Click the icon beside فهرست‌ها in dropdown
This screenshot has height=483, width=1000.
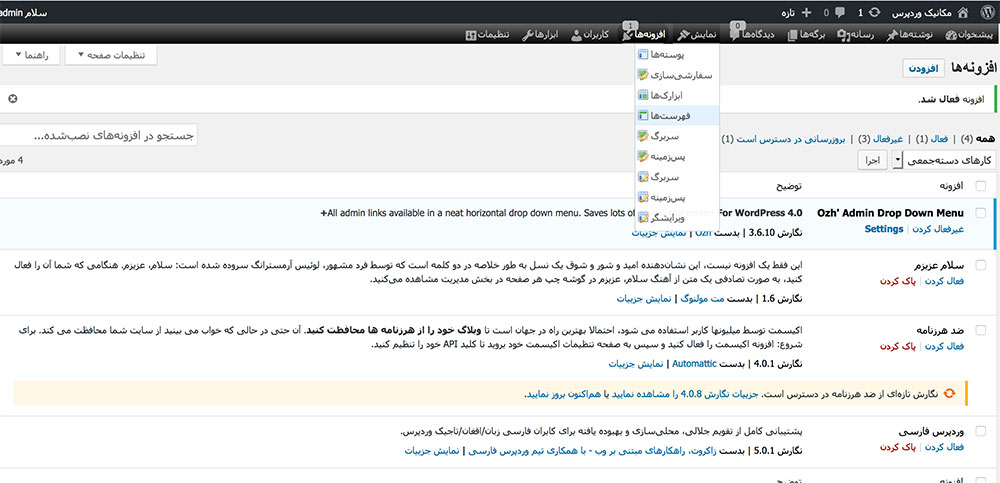(x=643, y=115)
